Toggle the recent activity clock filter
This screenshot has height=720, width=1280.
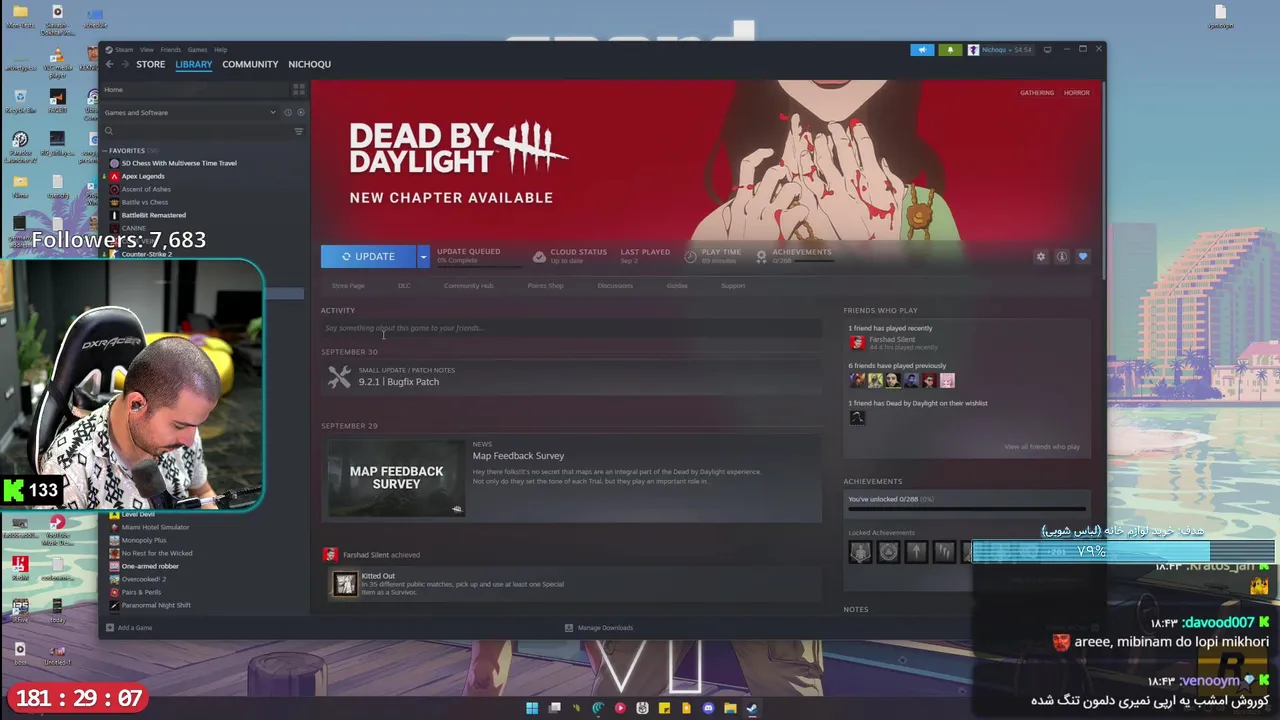(288, 112)
